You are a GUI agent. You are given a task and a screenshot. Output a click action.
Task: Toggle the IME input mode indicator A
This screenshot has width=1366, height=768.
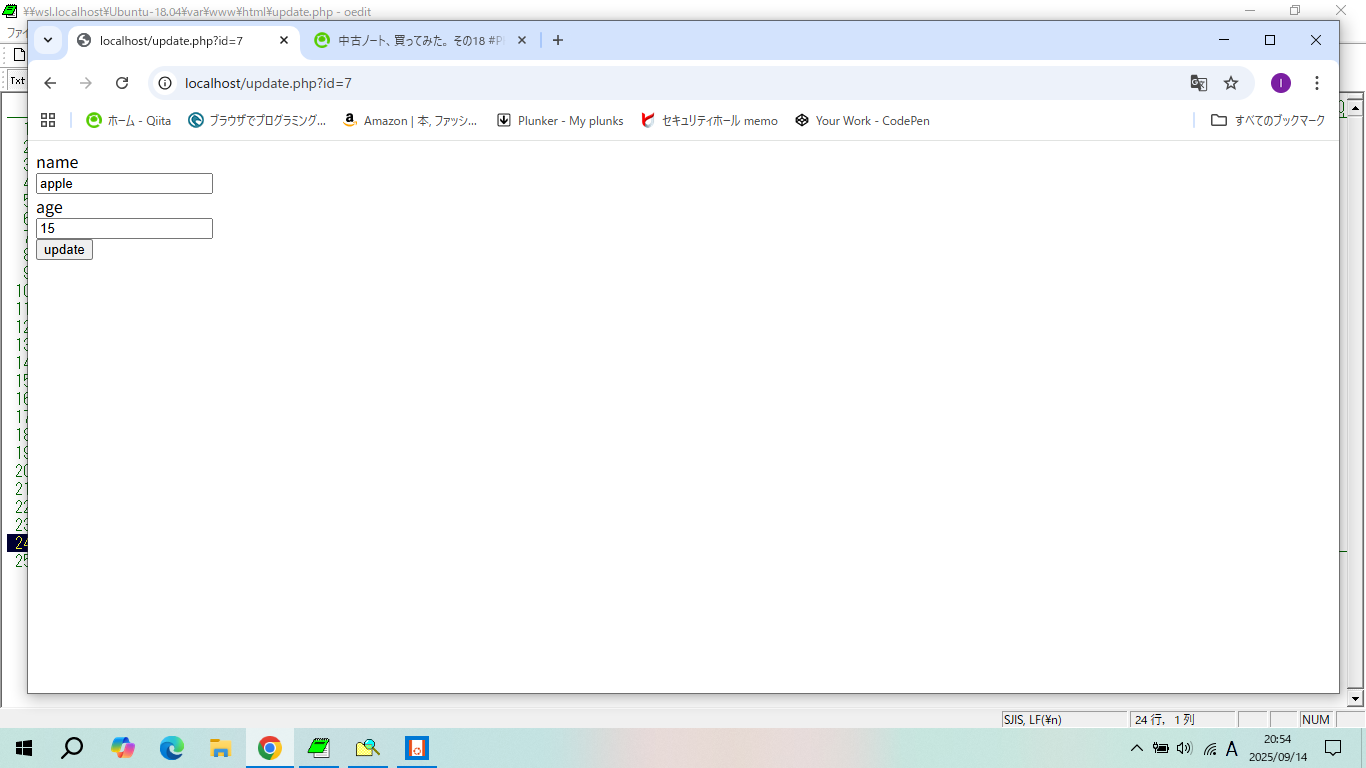tap(1232, 748)
